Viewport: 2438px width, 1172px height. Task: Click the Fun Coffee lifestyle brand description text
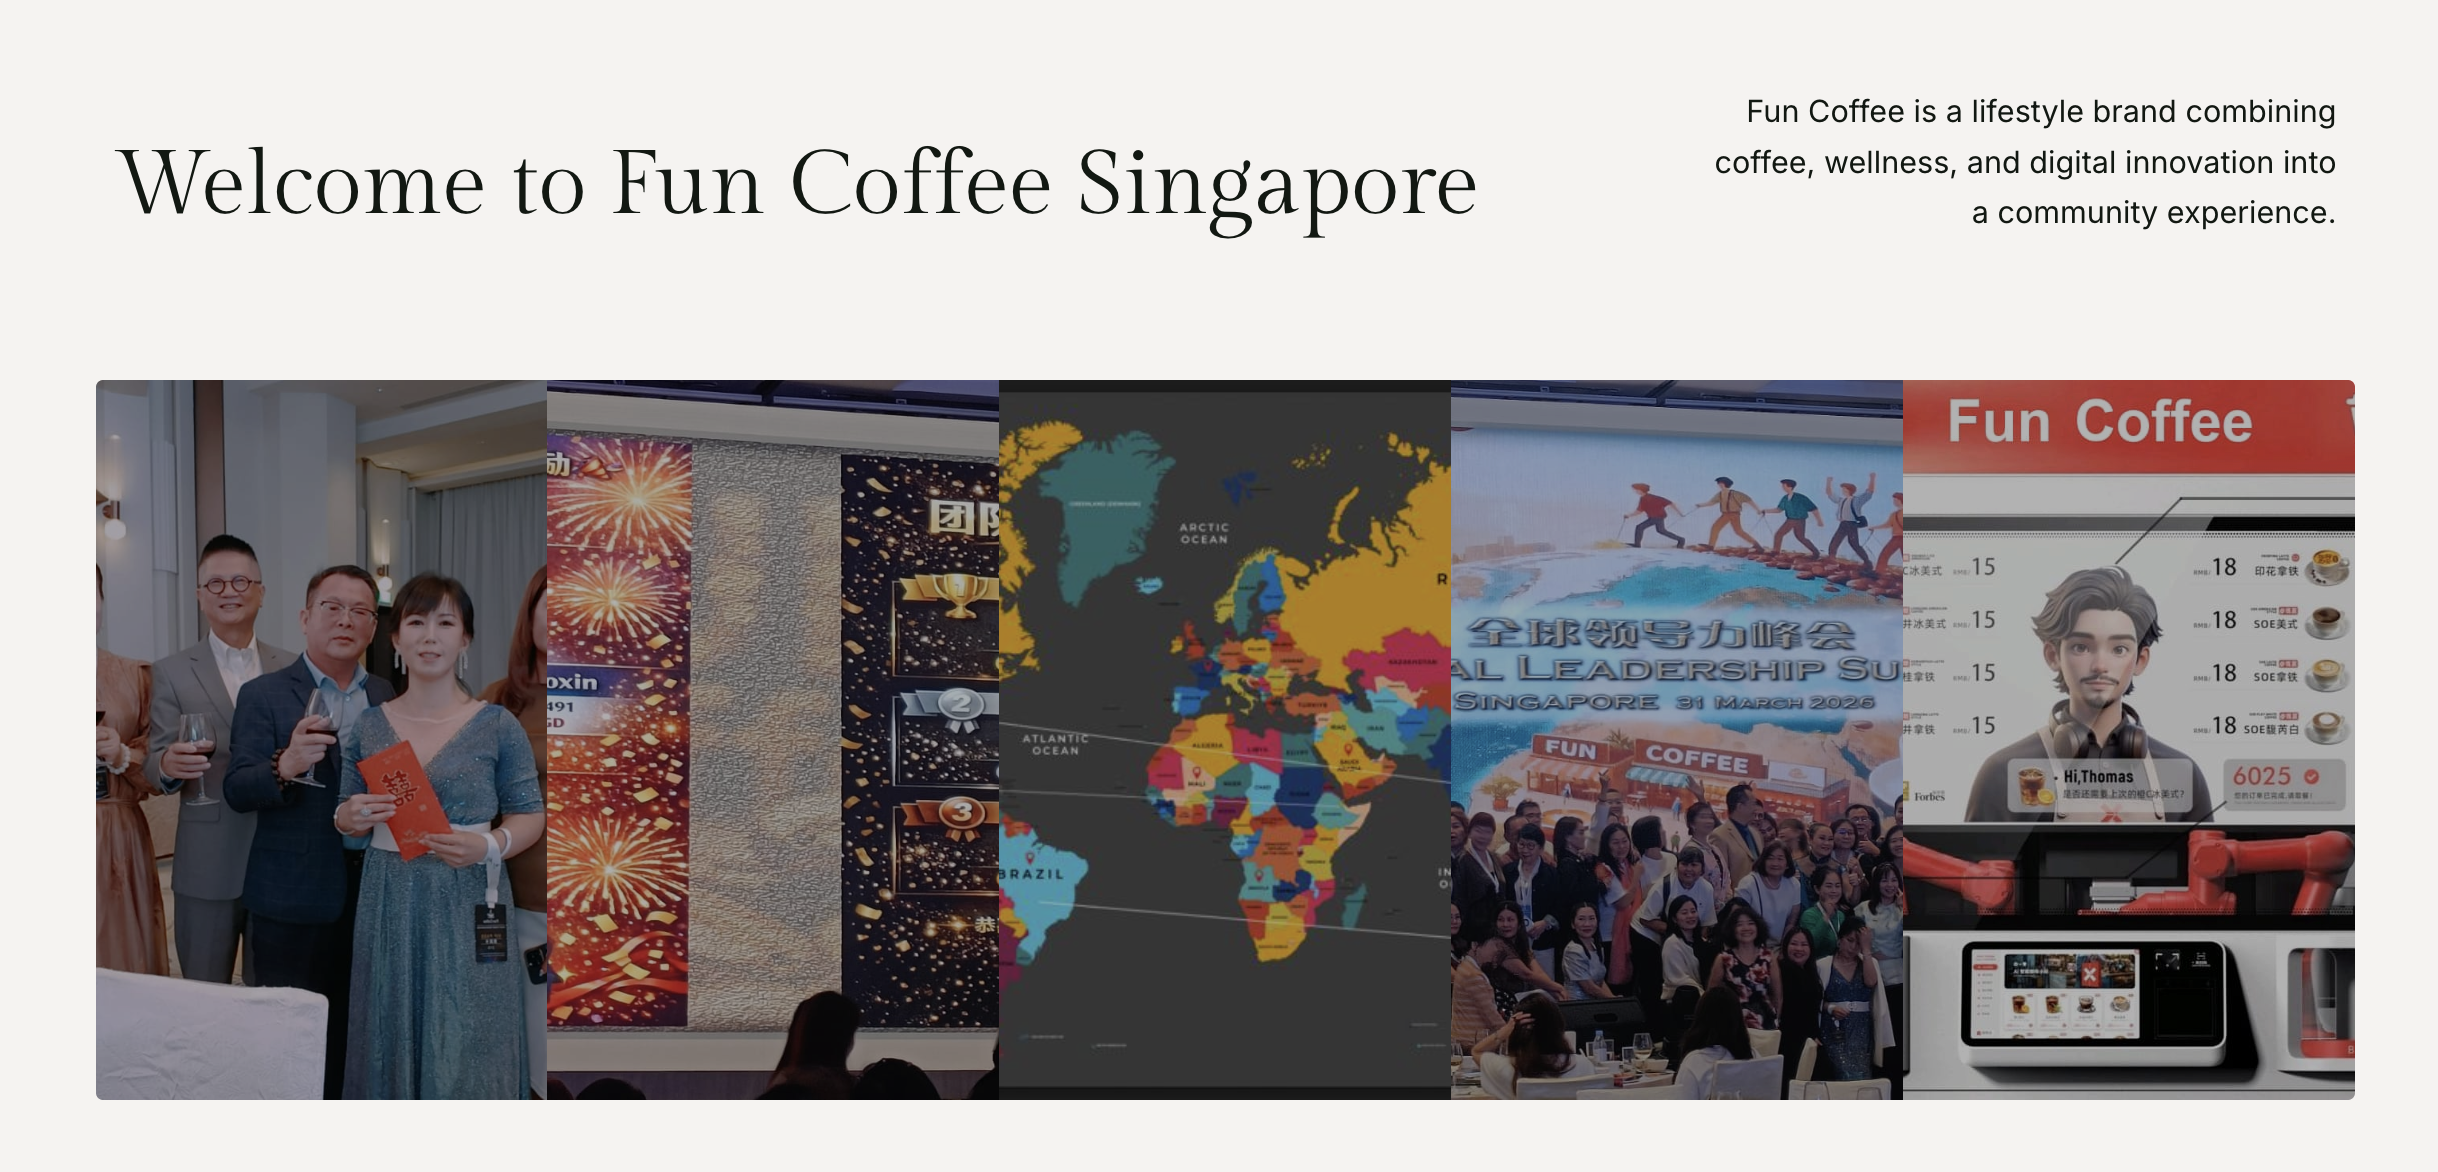(2025, 162)
